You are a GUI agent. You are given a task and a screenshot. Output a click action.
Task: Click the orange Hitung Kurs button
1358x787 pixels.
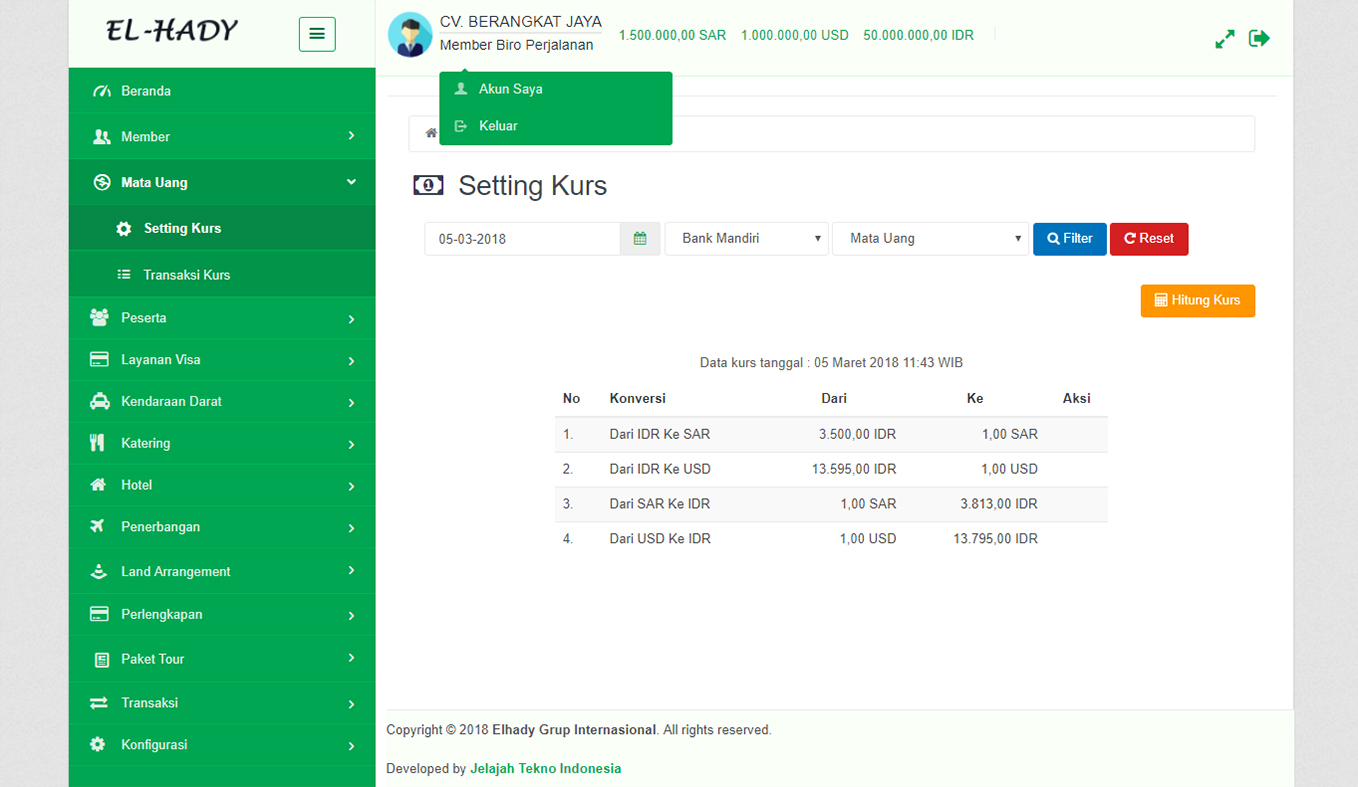tap(1197, 301)
